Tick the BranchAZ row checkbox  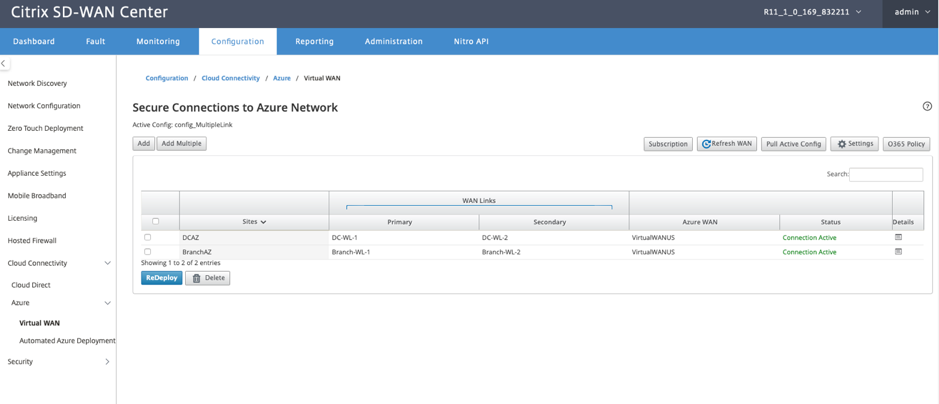147,251
